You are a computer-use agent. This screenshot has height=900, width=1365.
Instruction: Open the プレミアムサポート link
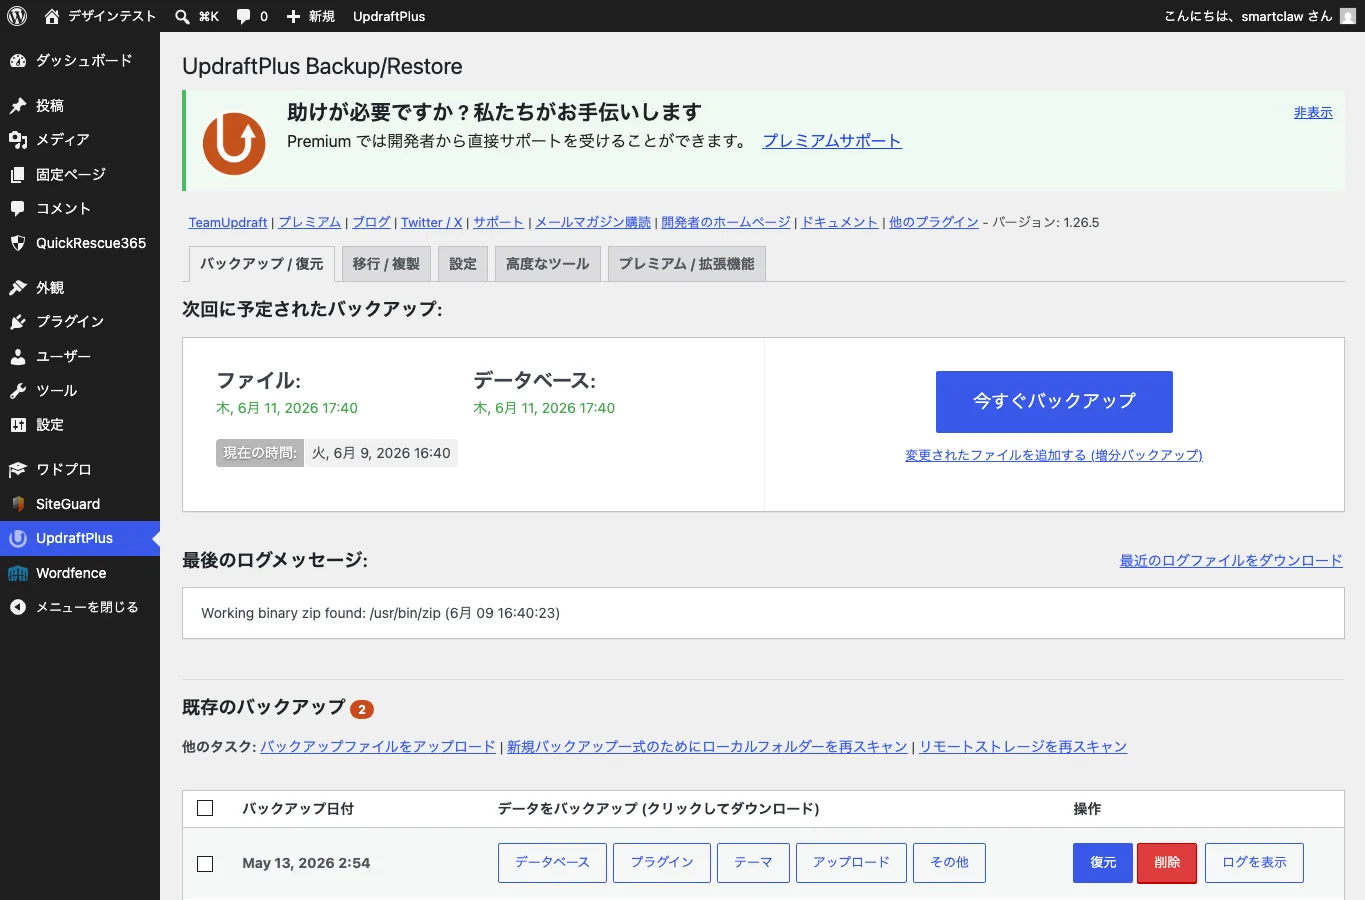pos(832,141)
